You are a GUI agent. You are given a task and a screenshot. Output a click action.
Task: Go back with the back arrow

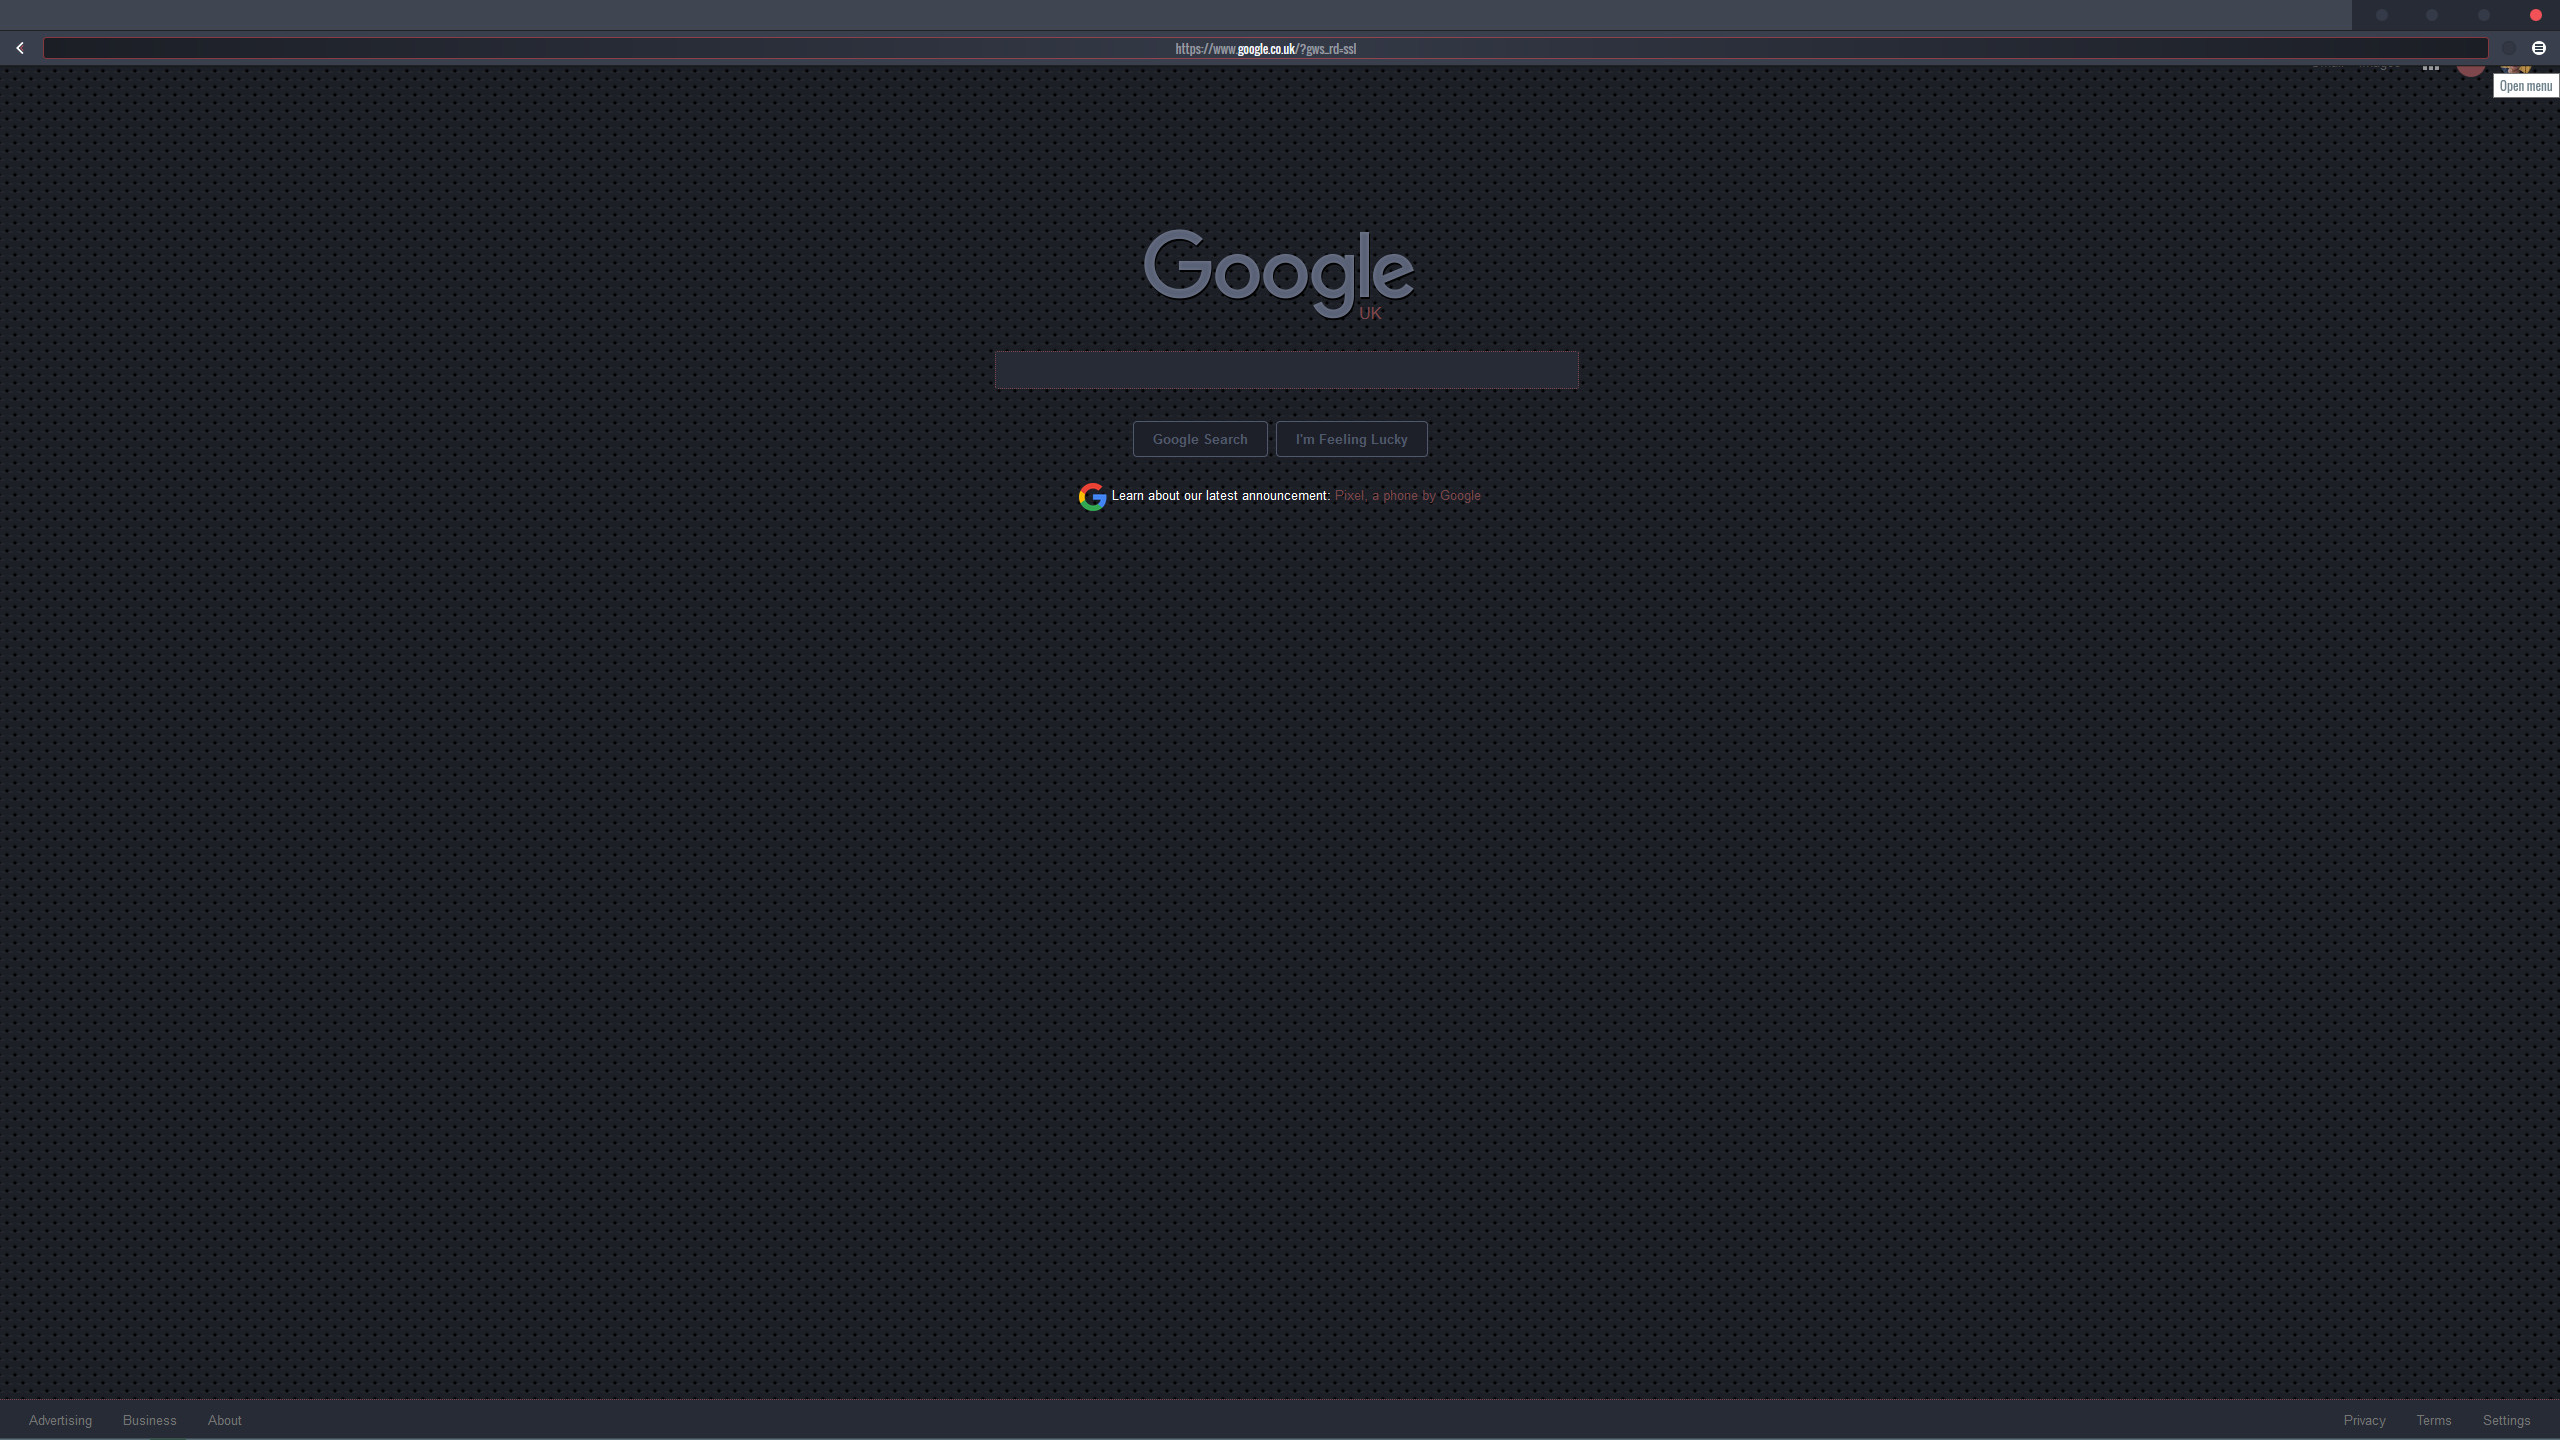coord(20,48)
